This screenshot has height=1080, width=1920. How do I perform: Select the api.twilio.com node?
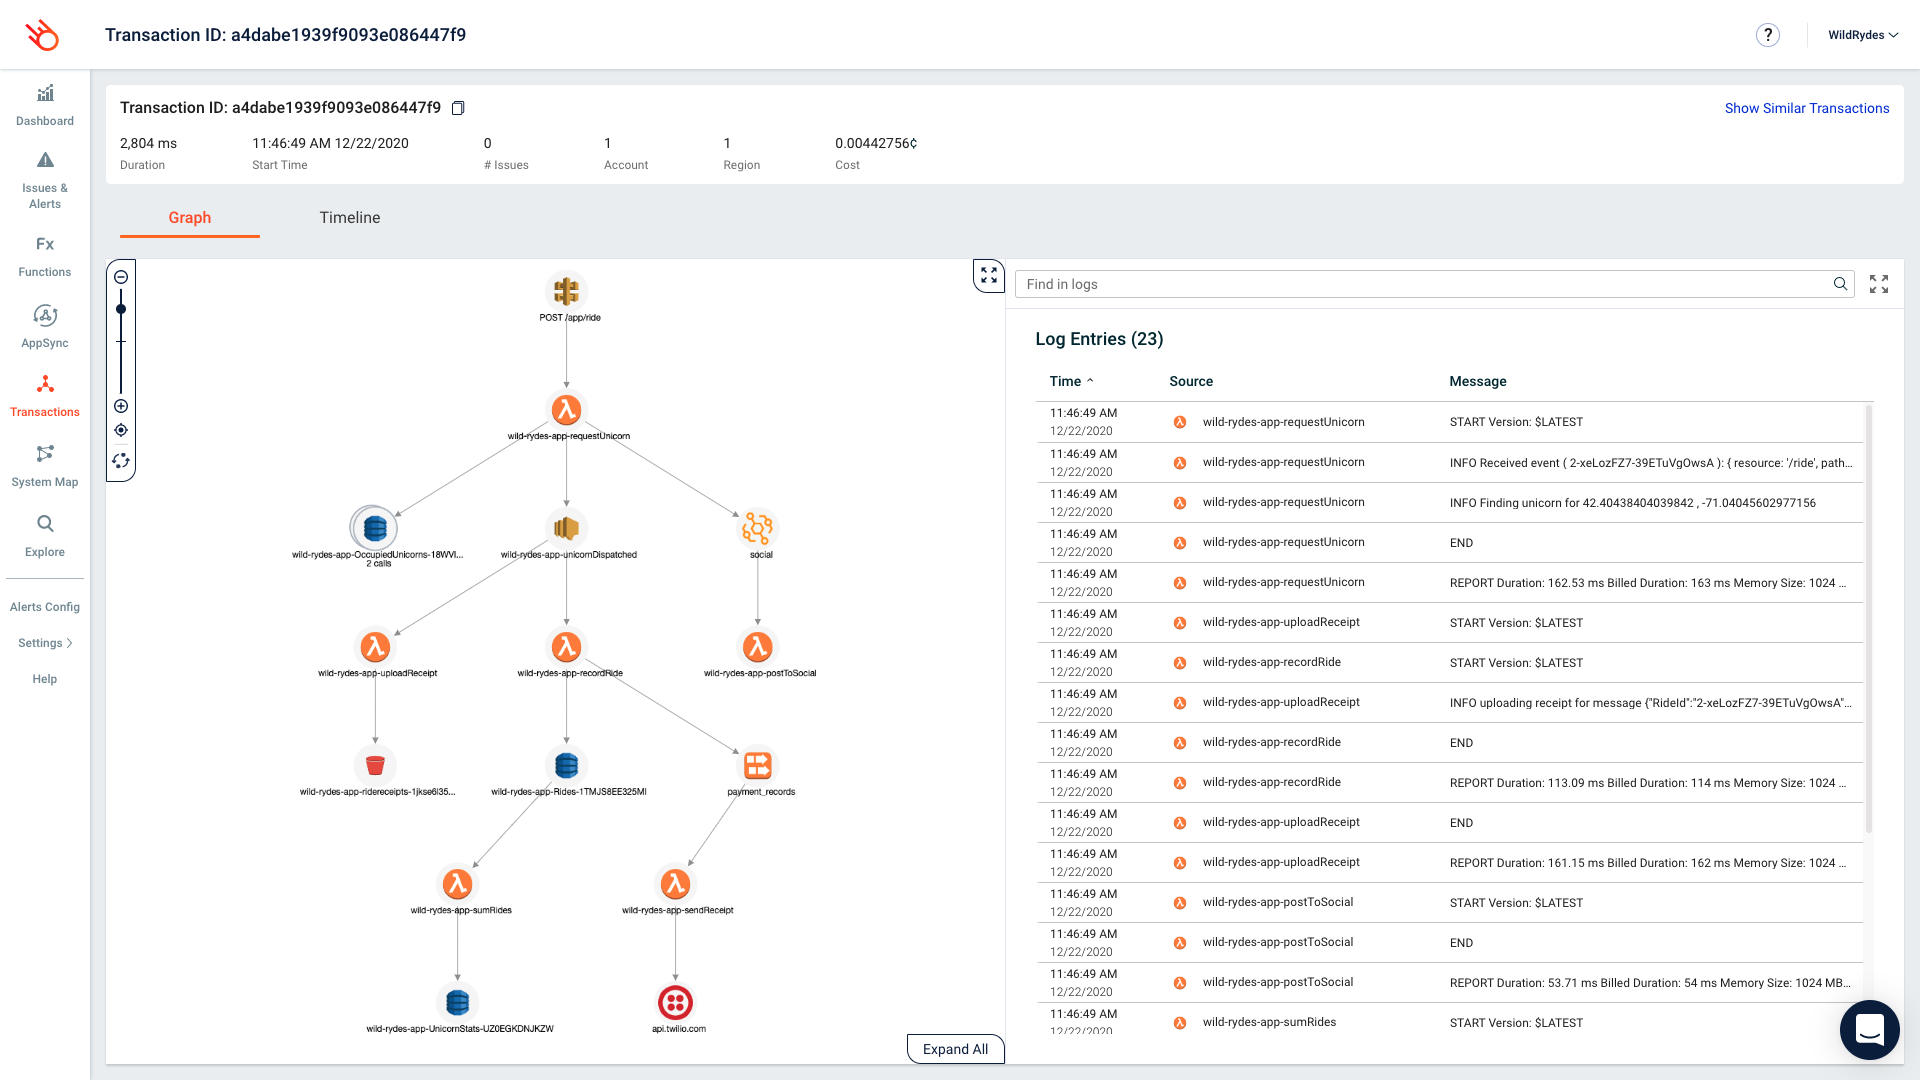point(676,1002)
